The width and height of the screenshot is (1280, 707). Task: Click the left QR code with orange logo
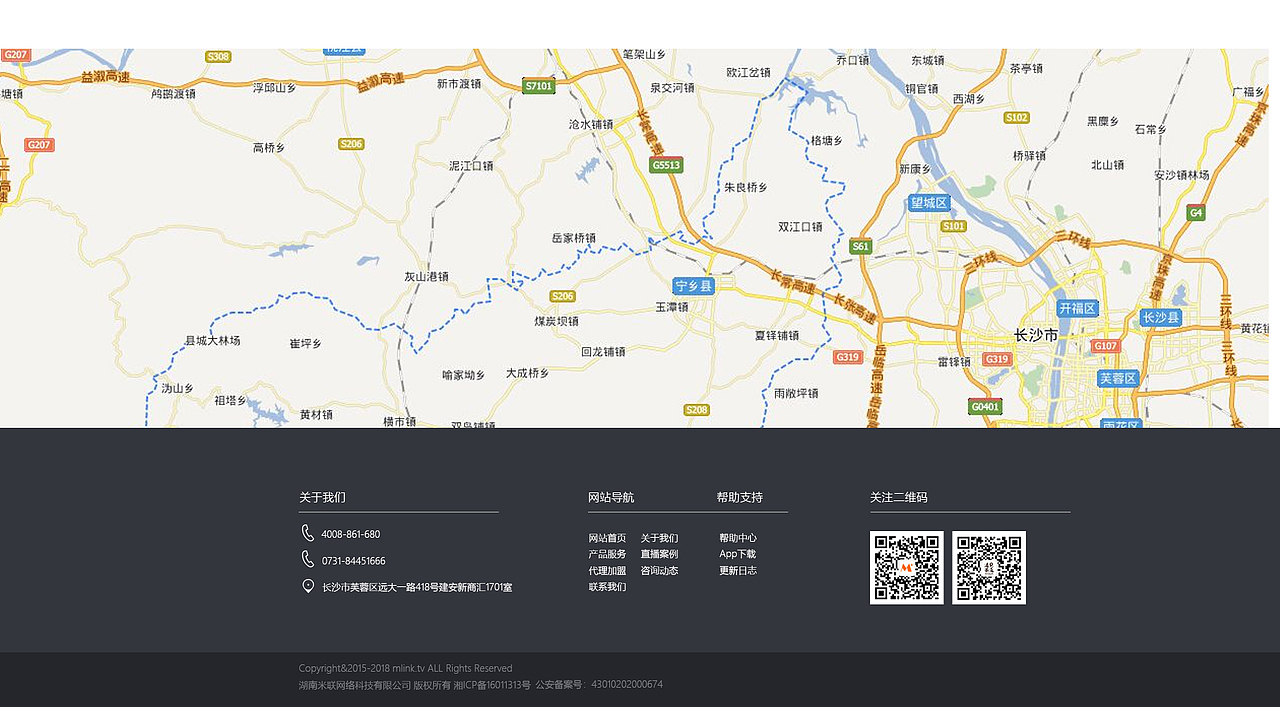tap(907, 568)
